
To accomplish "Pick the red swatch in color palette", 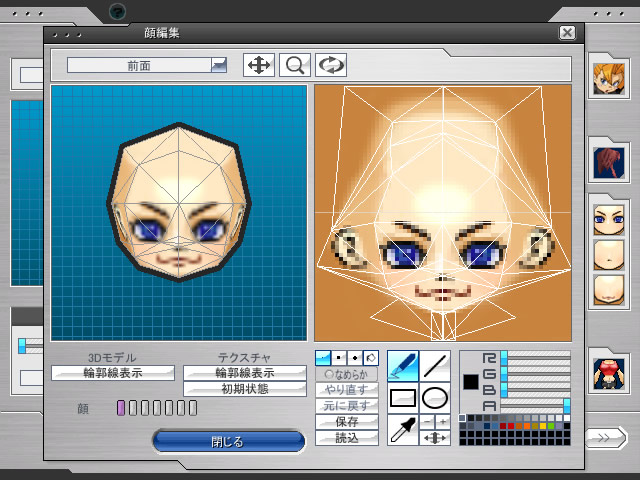I will pos(511,427).
